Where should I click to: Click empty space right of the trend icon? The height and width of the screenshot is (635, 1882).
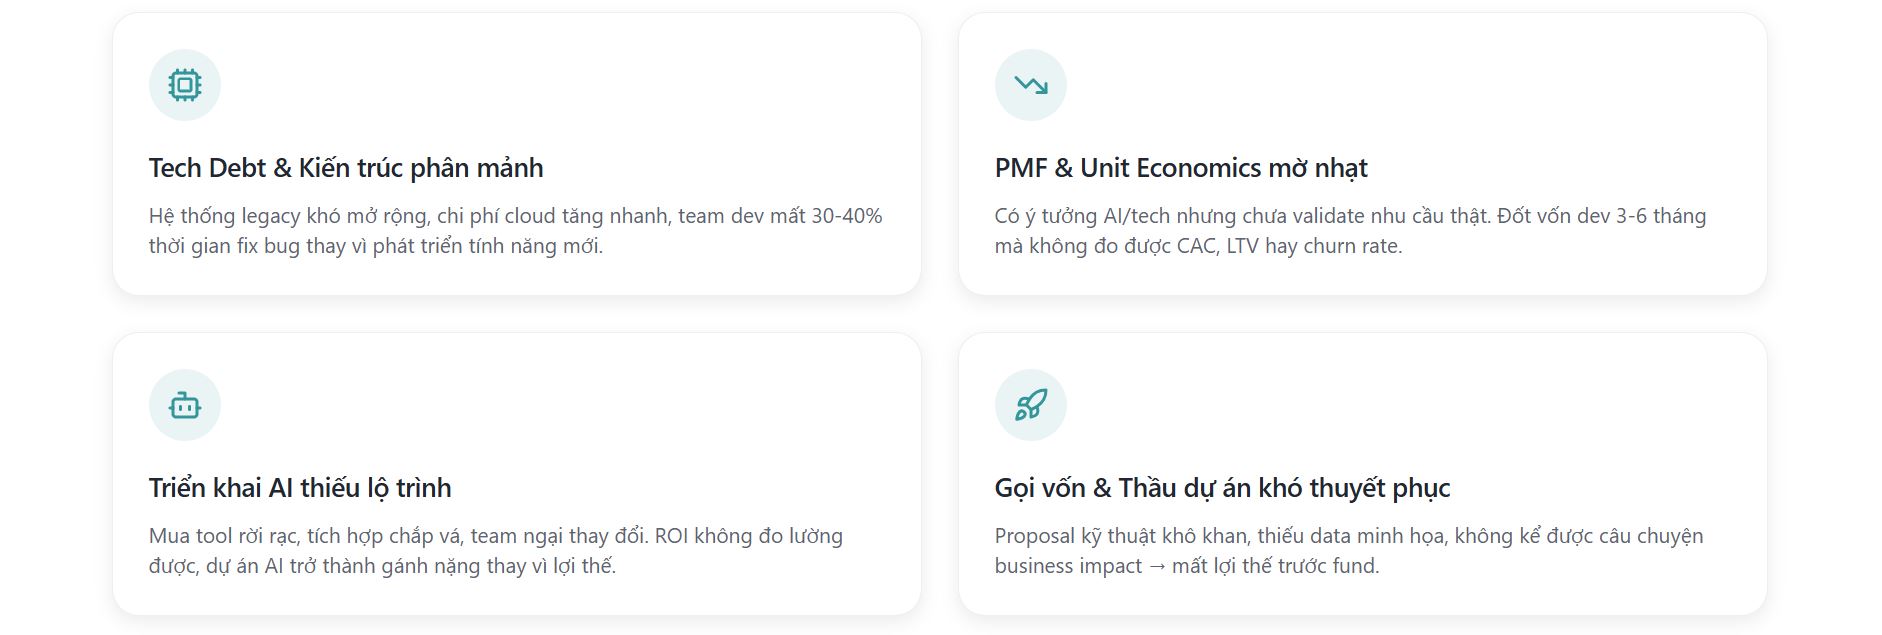coord(1400,85)
